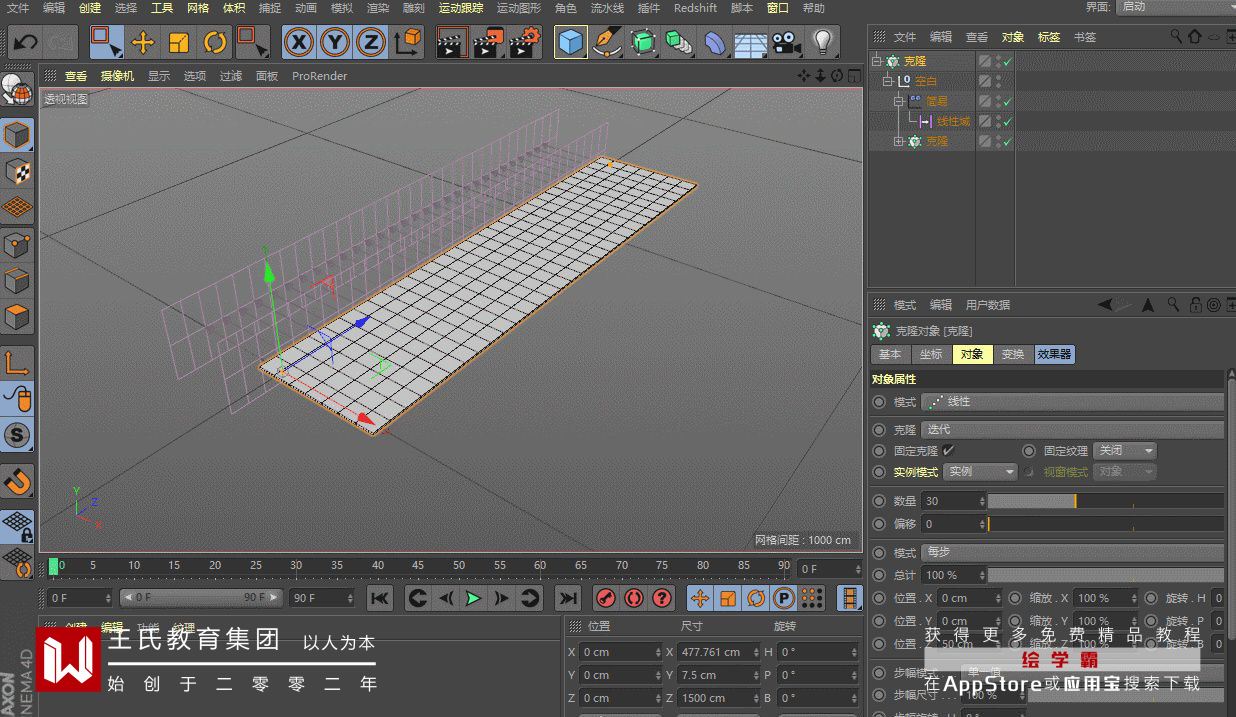Switch to the 效果器 tab
1236x717 pixels.
[1054, 354]
